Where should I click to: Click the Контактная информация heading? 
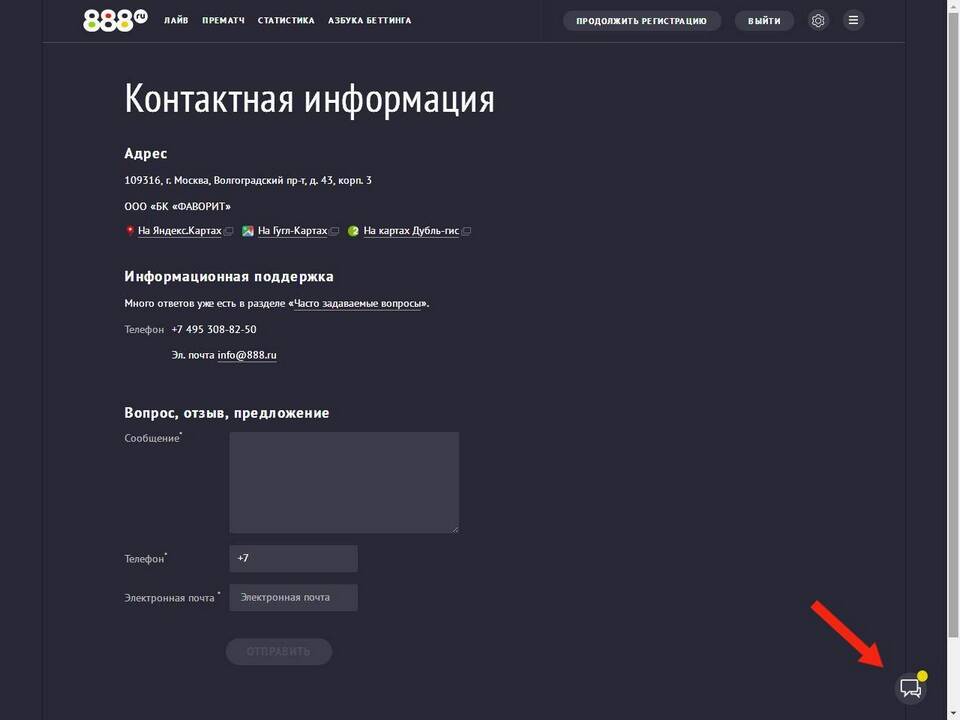click(309, 99)
